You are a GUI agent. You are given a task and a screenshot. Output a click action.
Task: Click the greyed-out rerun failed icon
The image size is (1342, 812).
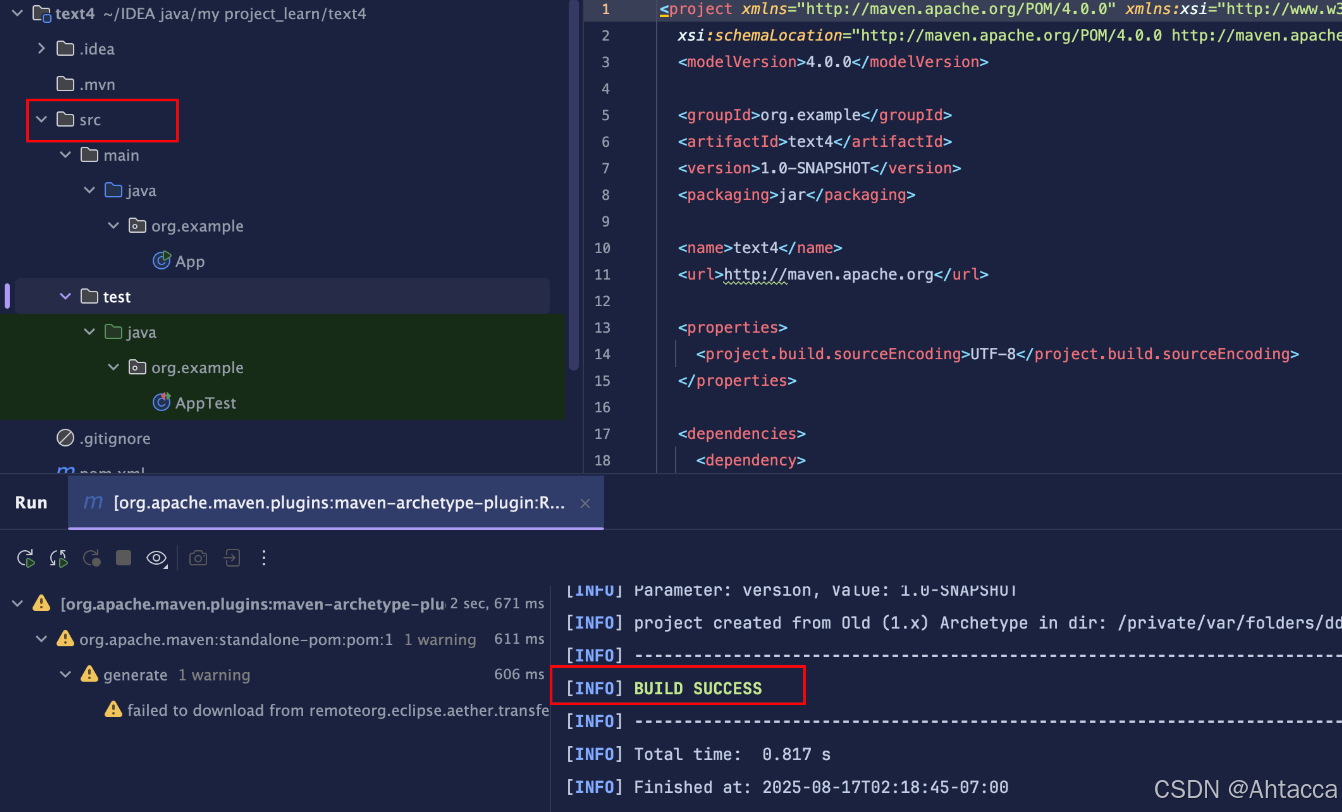pyautogui.click(x=91, y=558)
